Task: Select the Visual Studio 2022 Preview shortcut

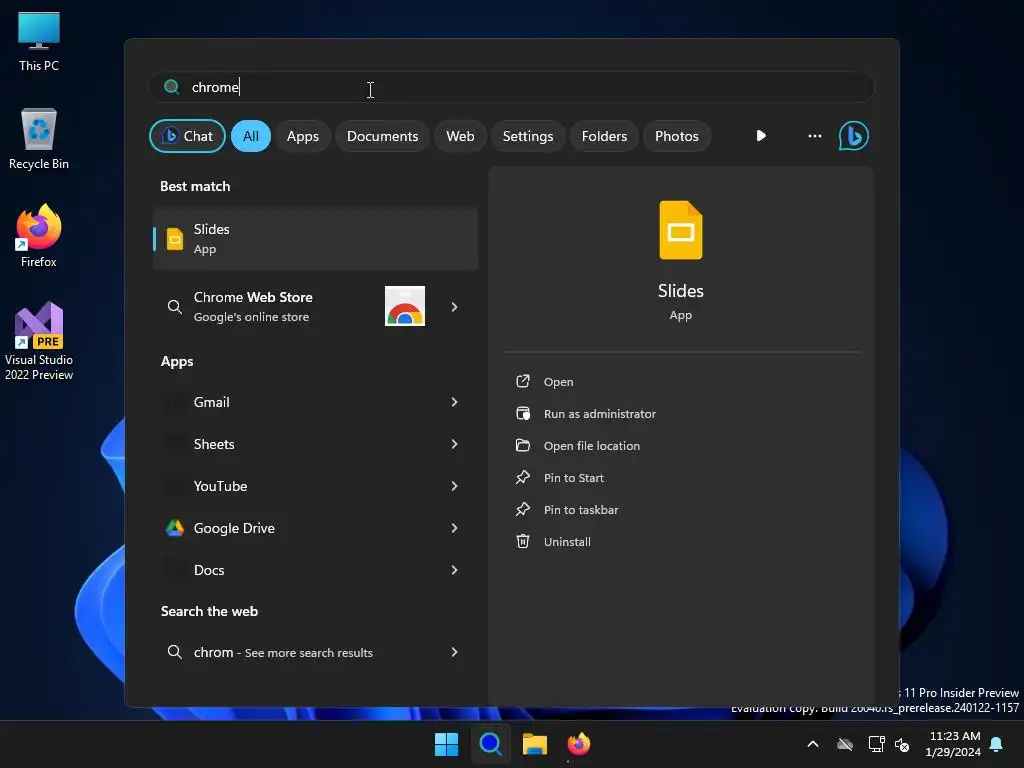Action: (39, 342)
